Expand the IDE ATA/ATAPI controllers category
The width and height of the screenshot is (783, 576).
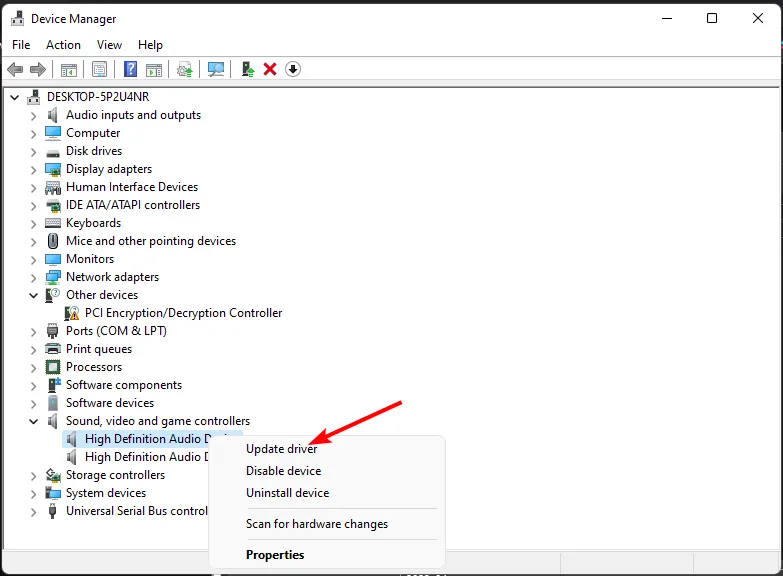(33, 206)
